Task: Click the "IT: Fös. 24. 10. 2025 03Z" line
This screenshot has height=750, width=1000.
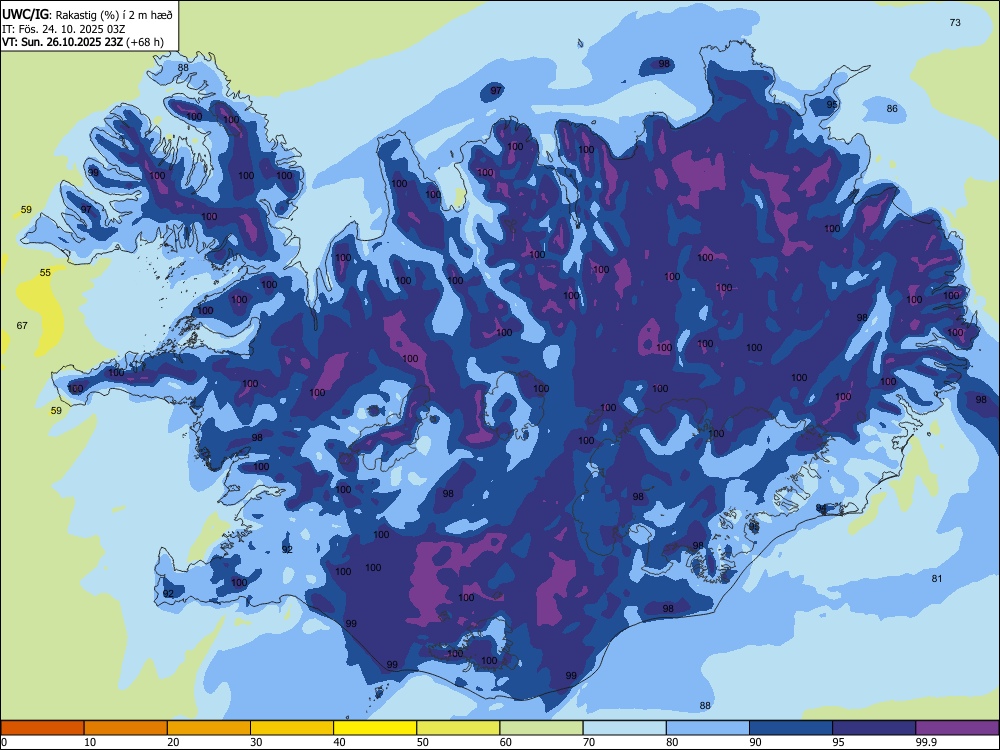Action: point(64,29)
